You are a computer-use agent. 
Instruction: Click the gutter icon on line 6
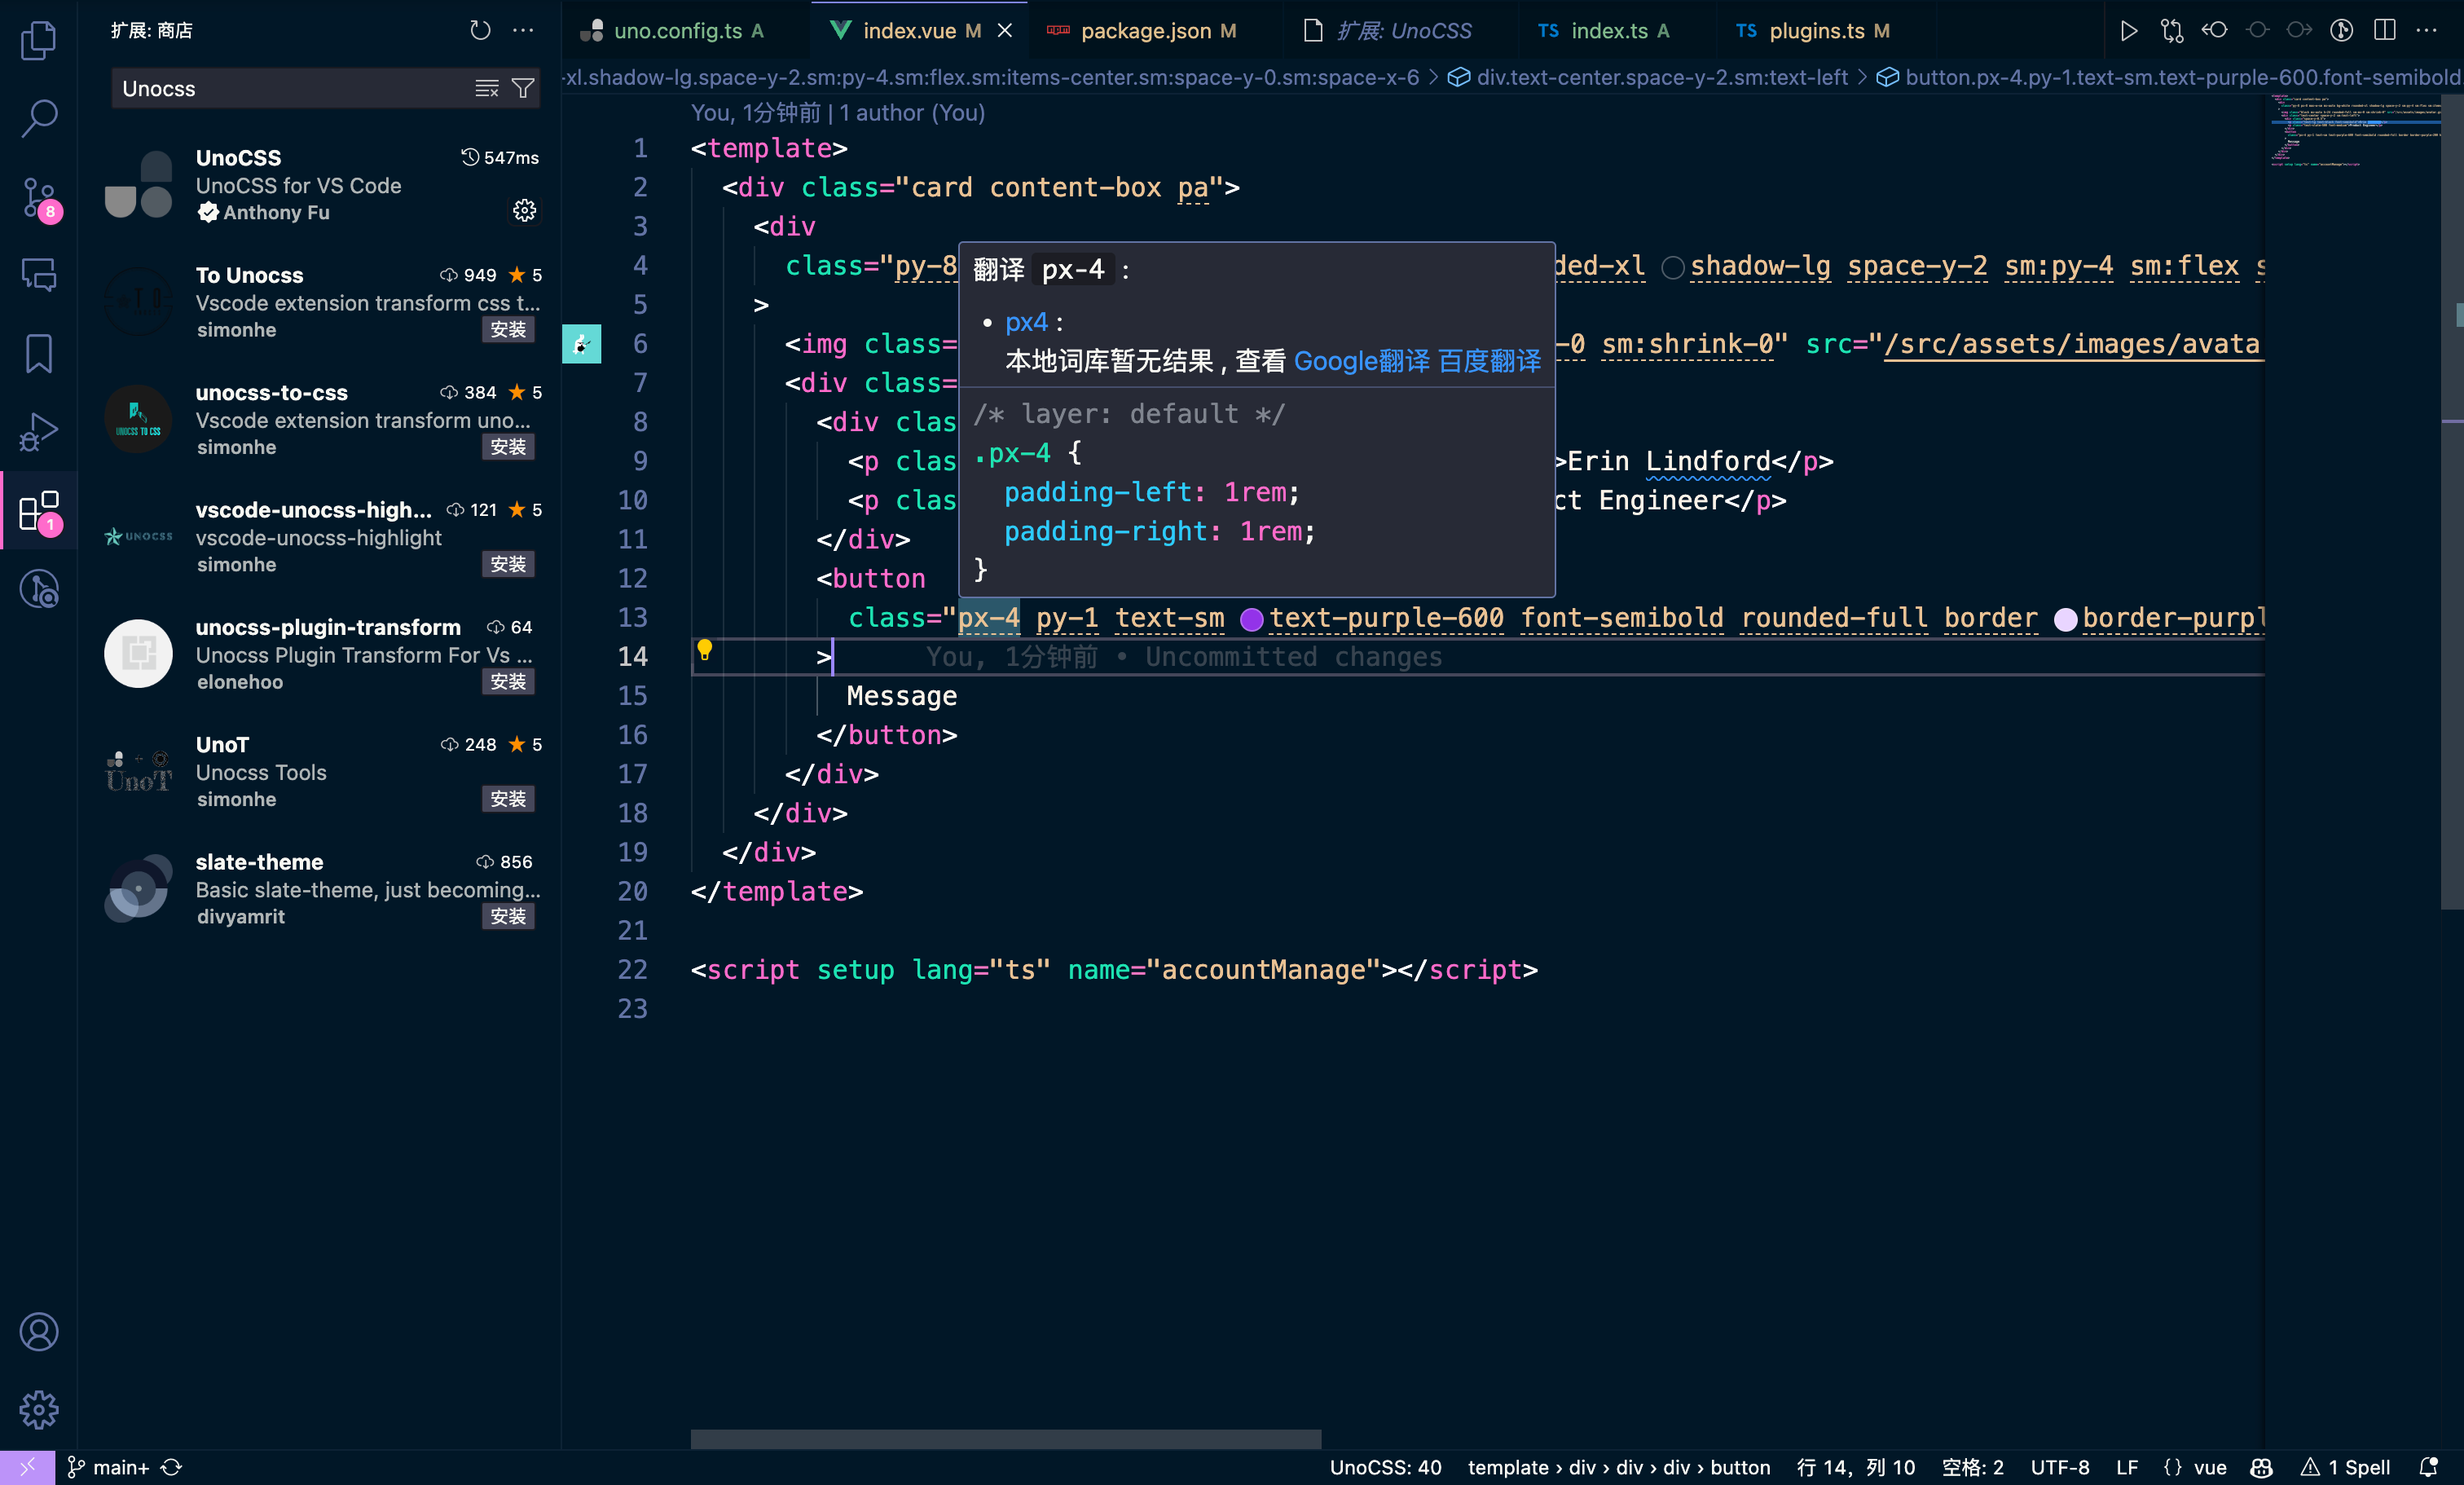(x=581, y=344)
